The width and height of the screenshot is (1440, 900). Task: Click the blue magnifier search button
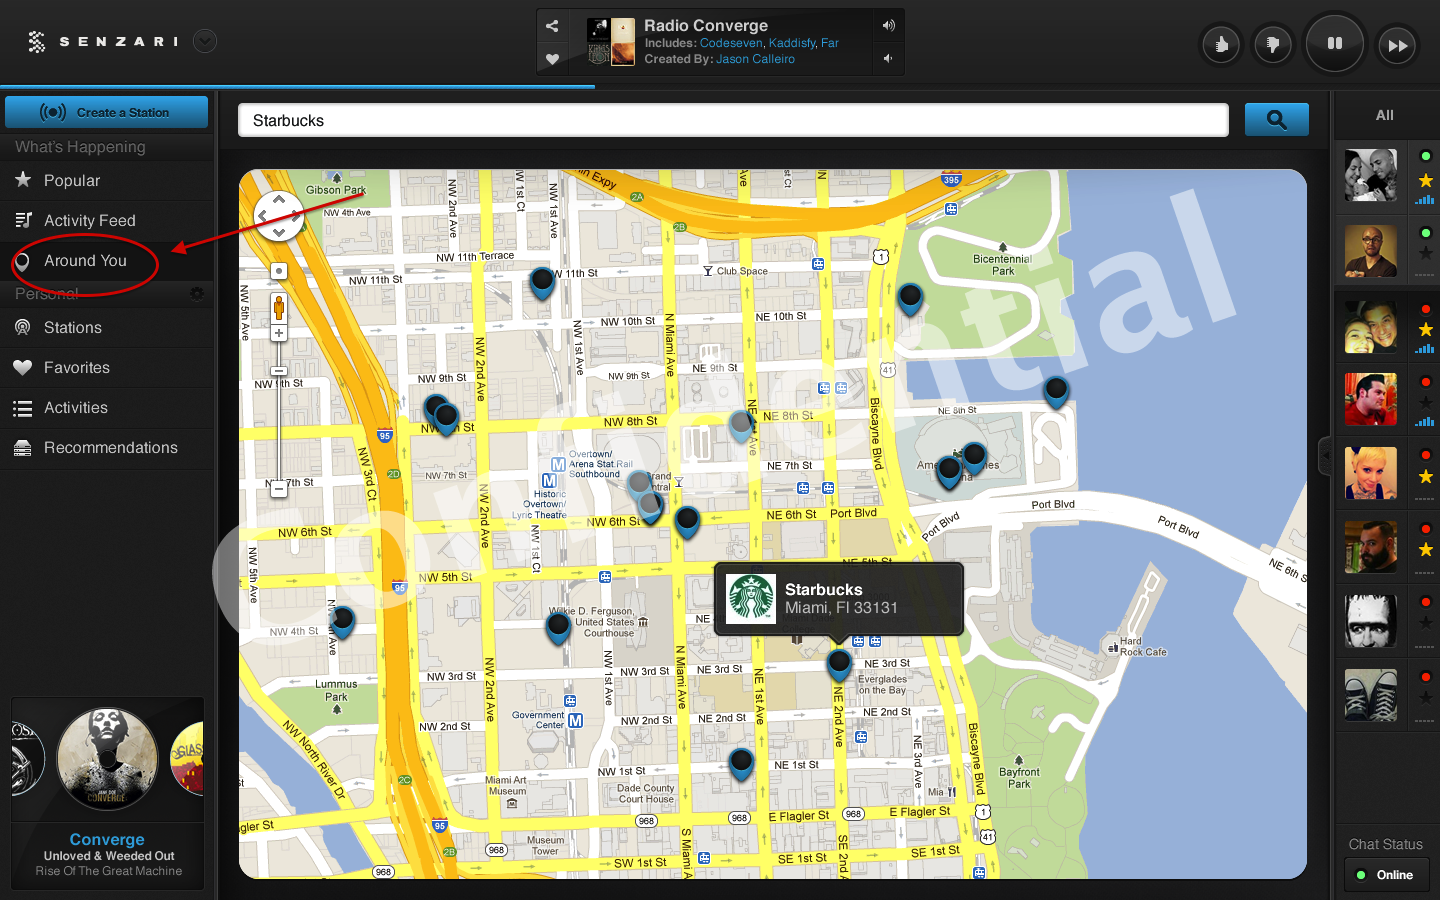click(1276, 120)
